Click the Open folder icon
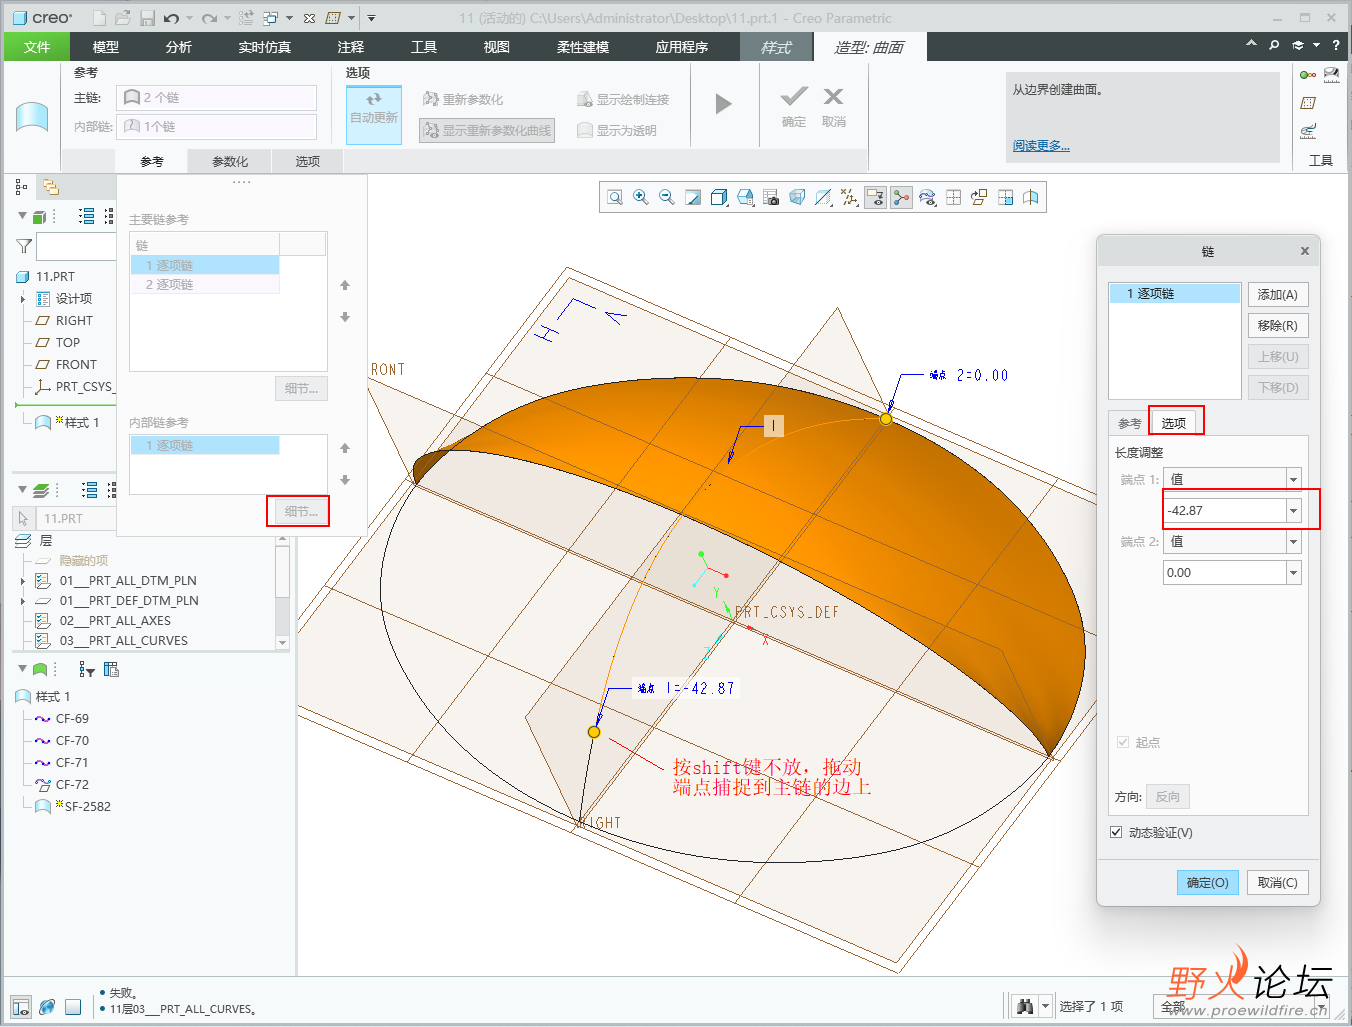Screen dimensions: 1352x1027 click(x=122, y=18)
